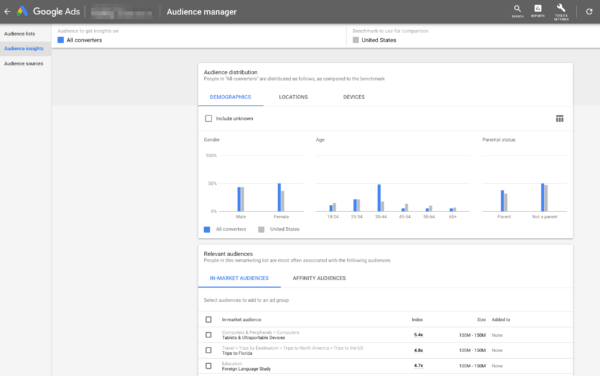Click the Tablets & Ultraportable Devices text
This screenshot has width=600, height=376.
click(x=253, y=338)
